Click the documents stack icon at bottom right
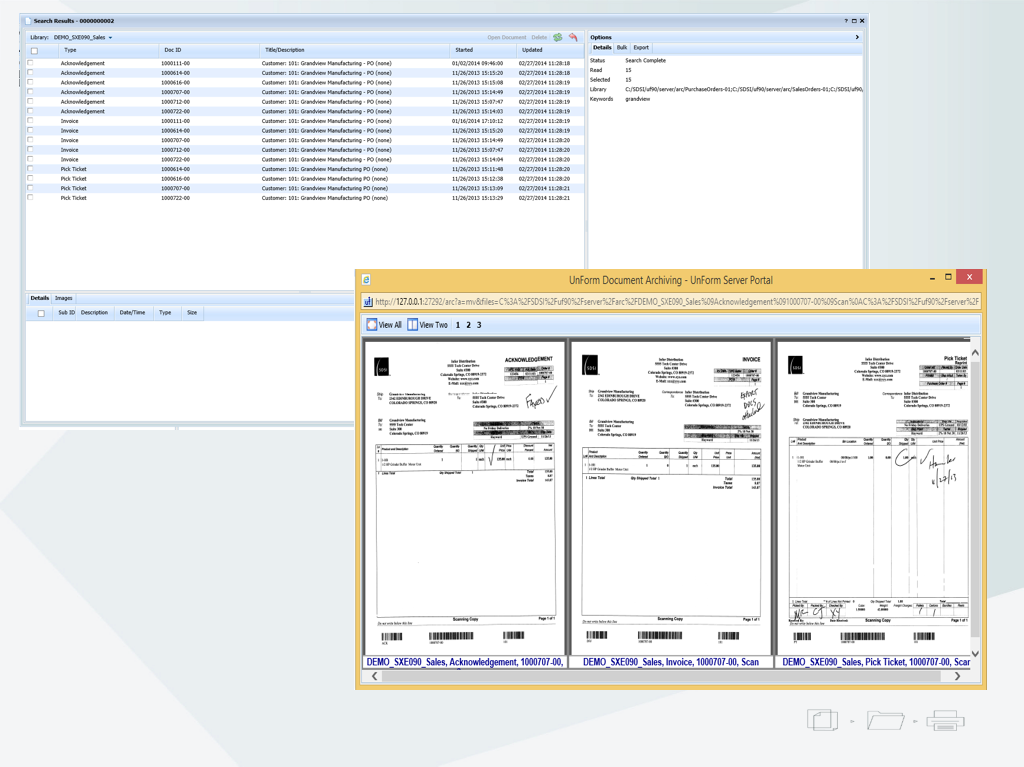Screen dimensions: 1024x767 pyautogui.click(x=822, y=720)
